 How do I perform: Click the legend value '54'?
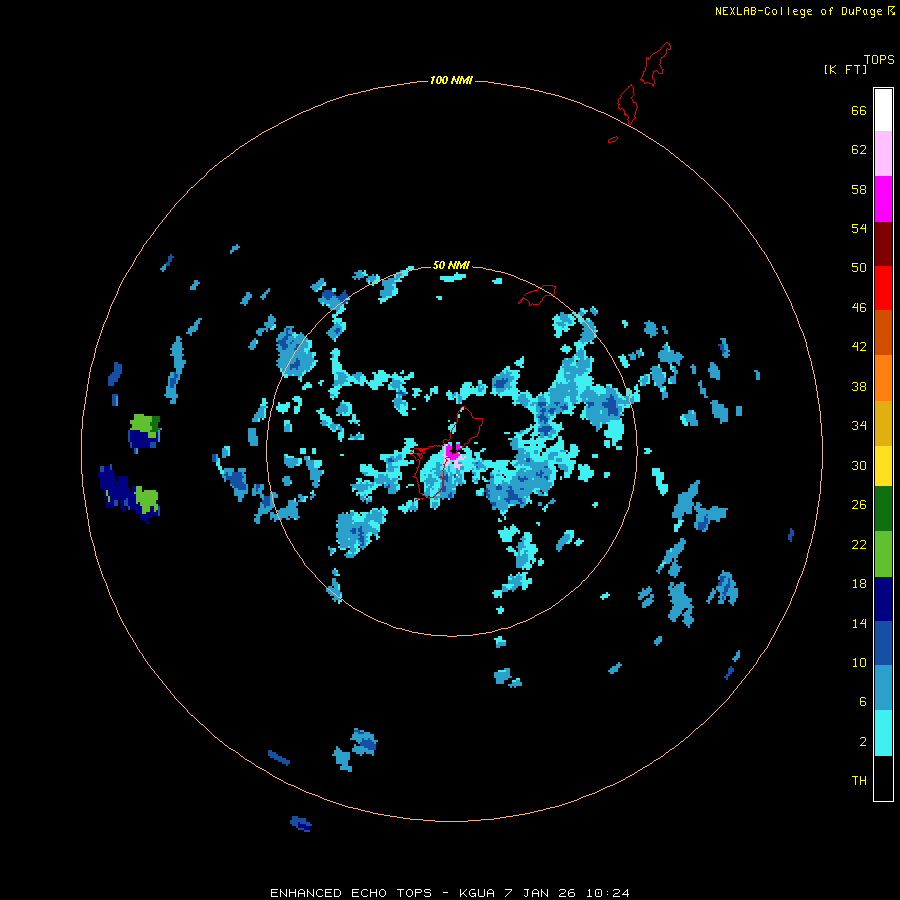859,228
